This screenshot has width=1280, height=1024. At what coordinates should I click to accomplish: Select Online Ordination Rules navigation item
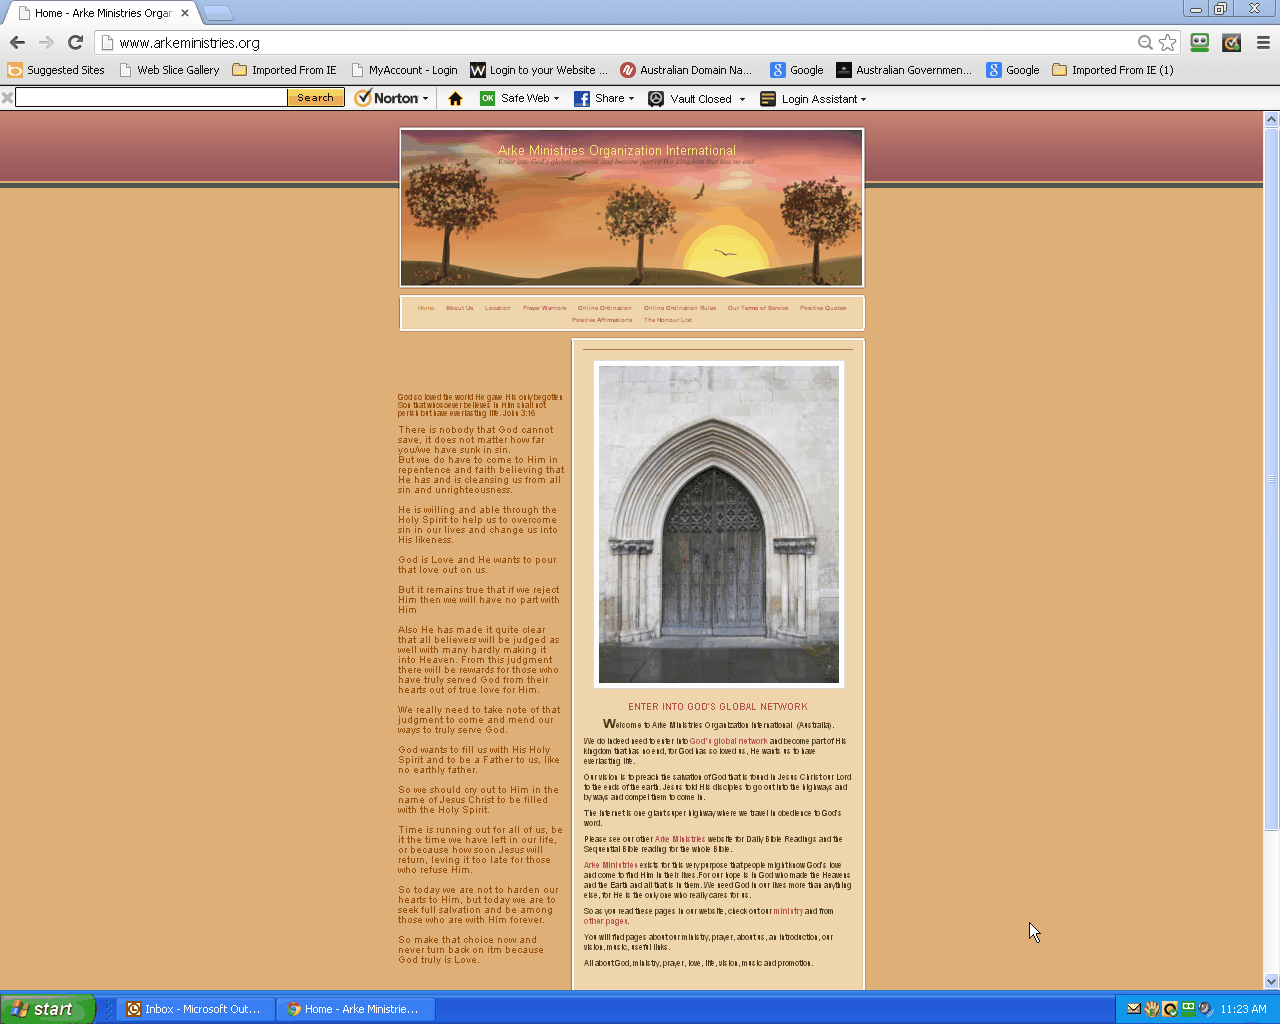[680, 308]
